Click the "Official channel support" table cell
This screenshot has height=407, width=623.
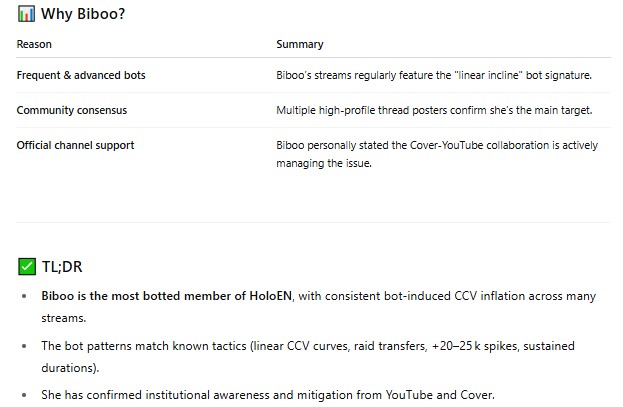[x=75, y=145]
